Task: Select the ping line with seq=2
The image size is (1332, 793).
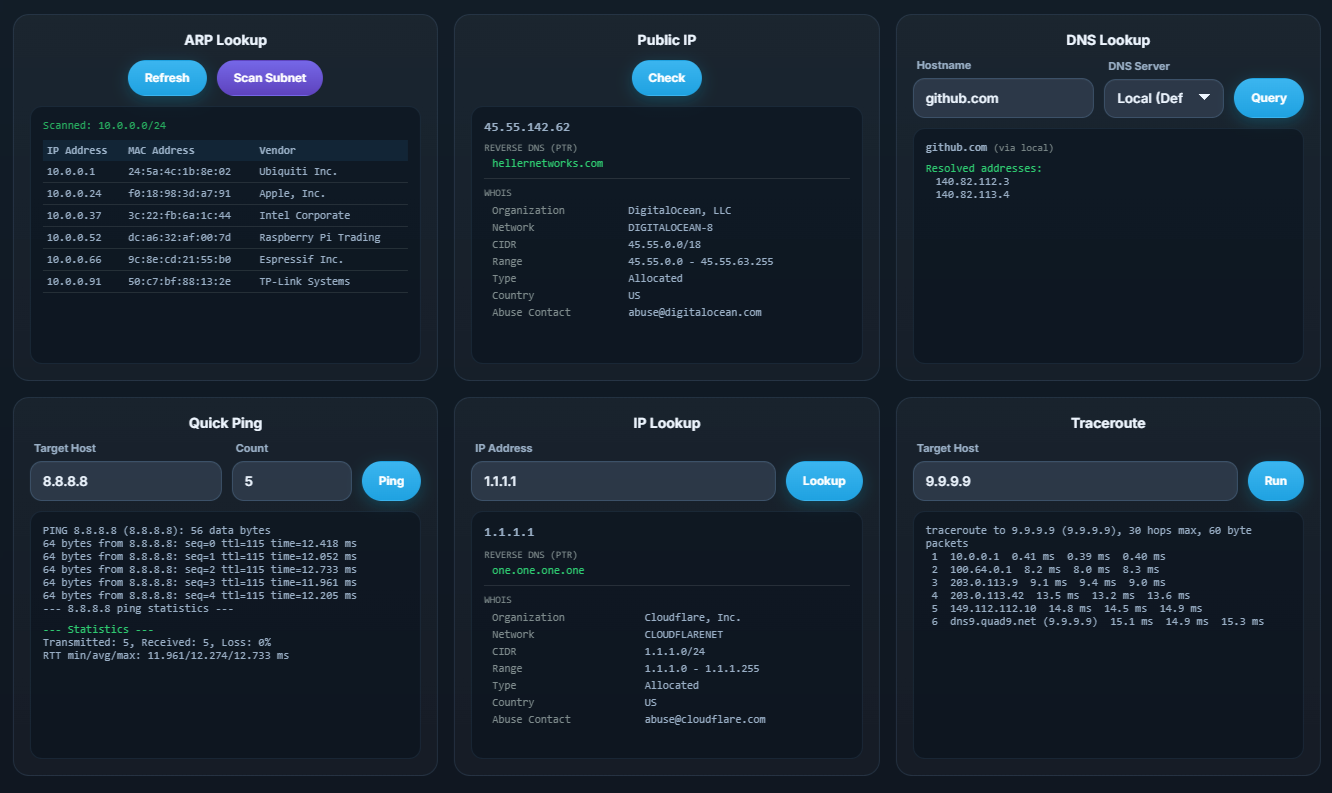Action: (200, 570)
